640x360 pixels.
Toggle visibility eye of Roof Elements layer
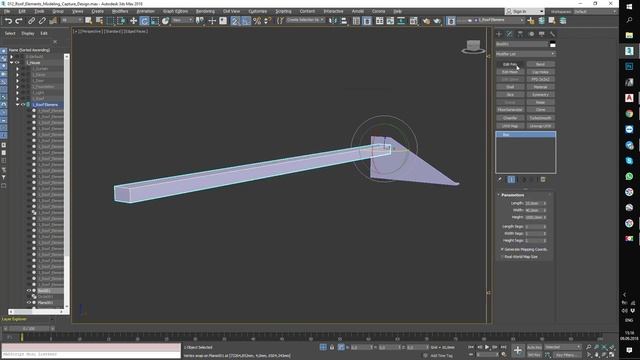coord(23,104)
